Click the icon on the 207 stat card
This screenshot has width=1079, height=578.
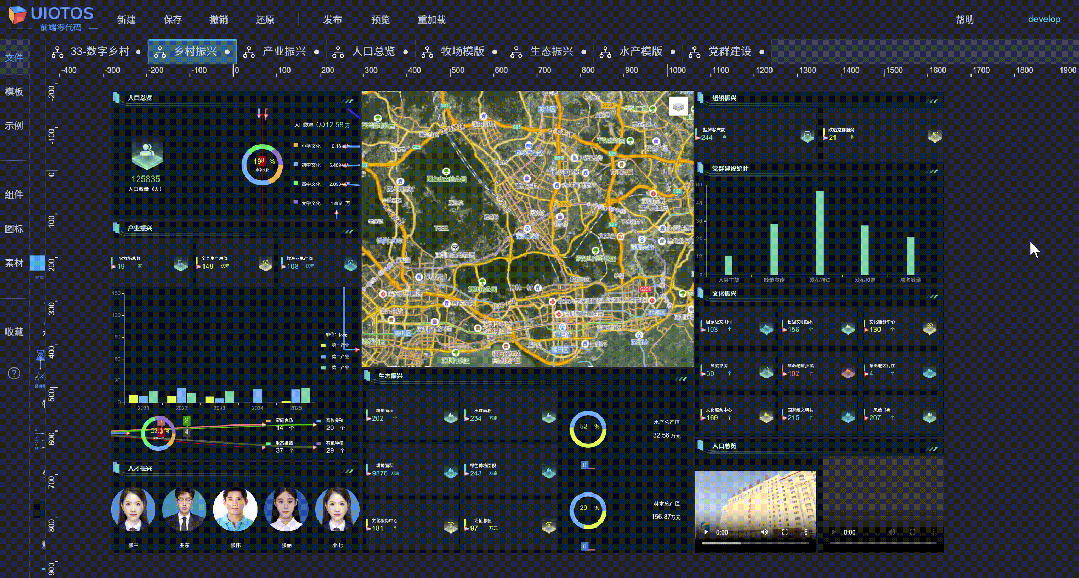coord(930,416)
